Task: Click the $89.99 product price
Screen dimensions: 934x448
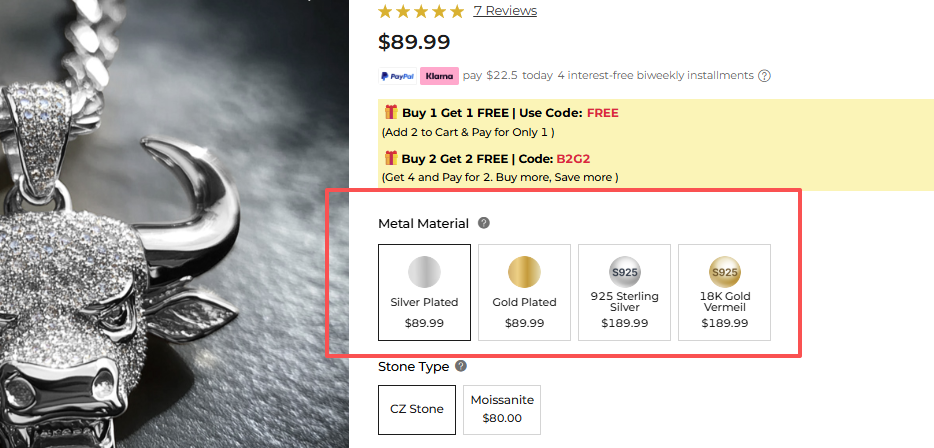Action: click(x=414, y=42)
